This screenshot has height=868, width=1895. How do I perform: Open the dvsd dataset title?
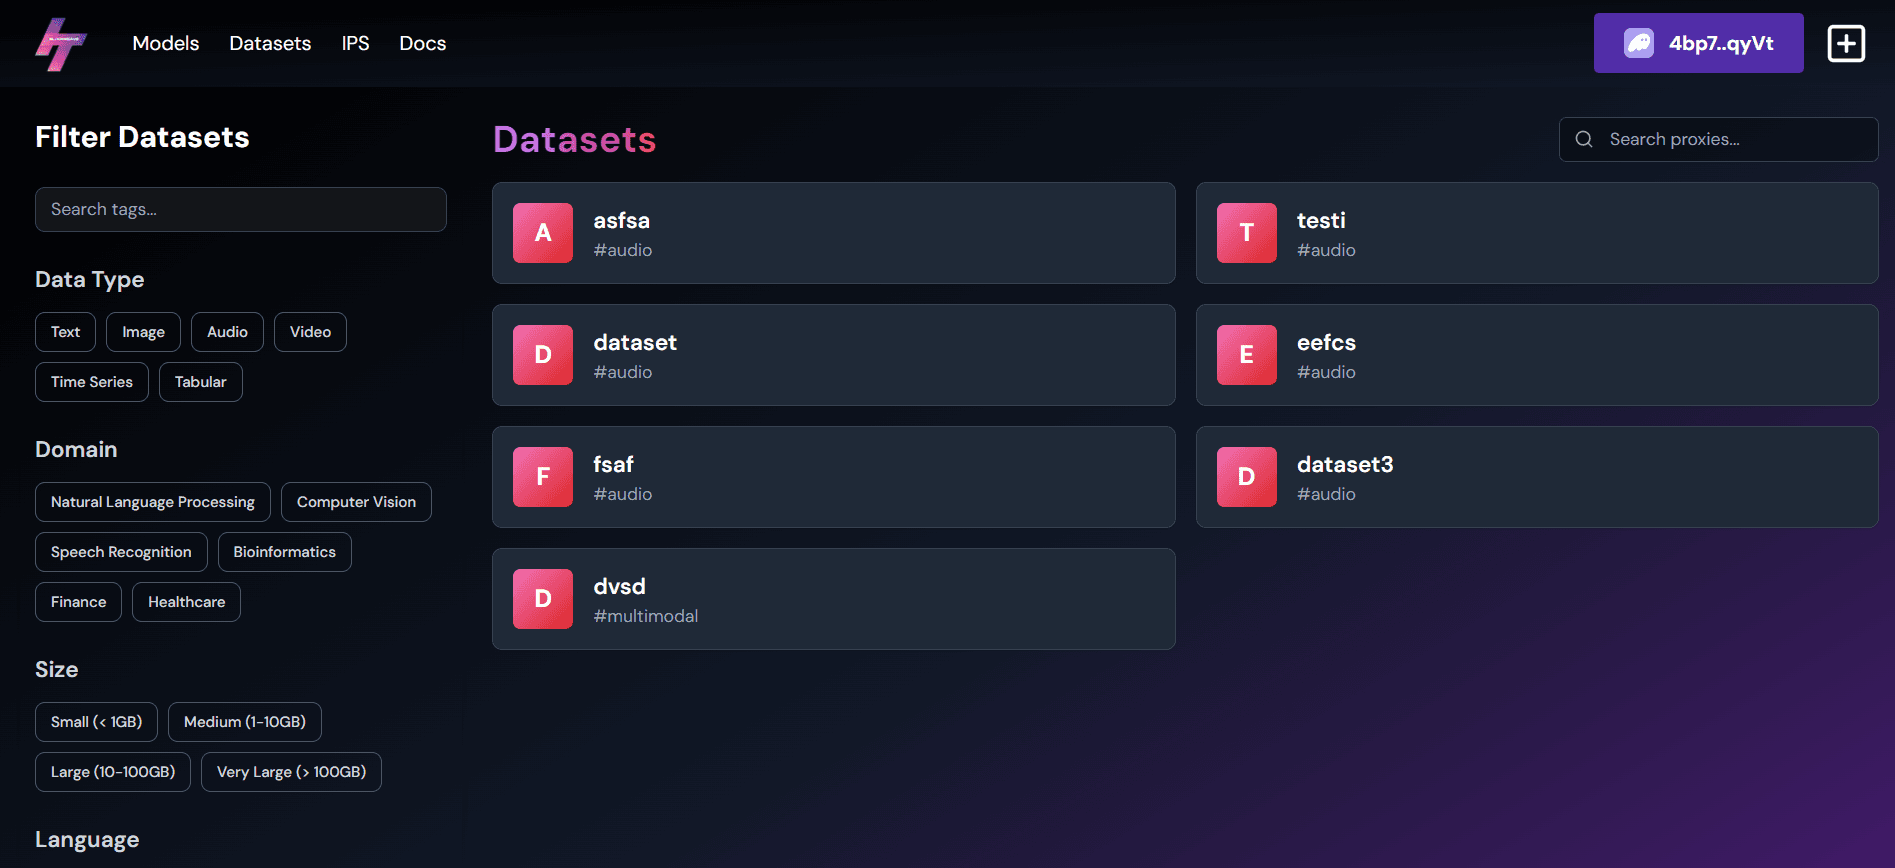click(x=619, y=586)
